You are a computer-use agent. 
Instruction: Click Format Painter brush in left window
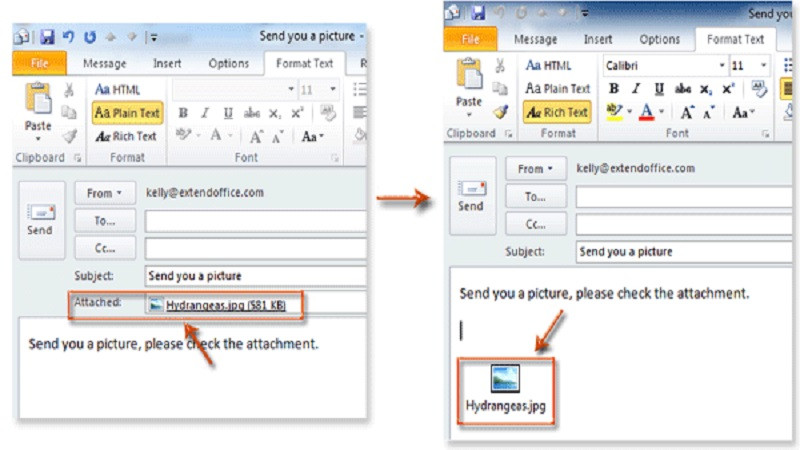(70, 136)
